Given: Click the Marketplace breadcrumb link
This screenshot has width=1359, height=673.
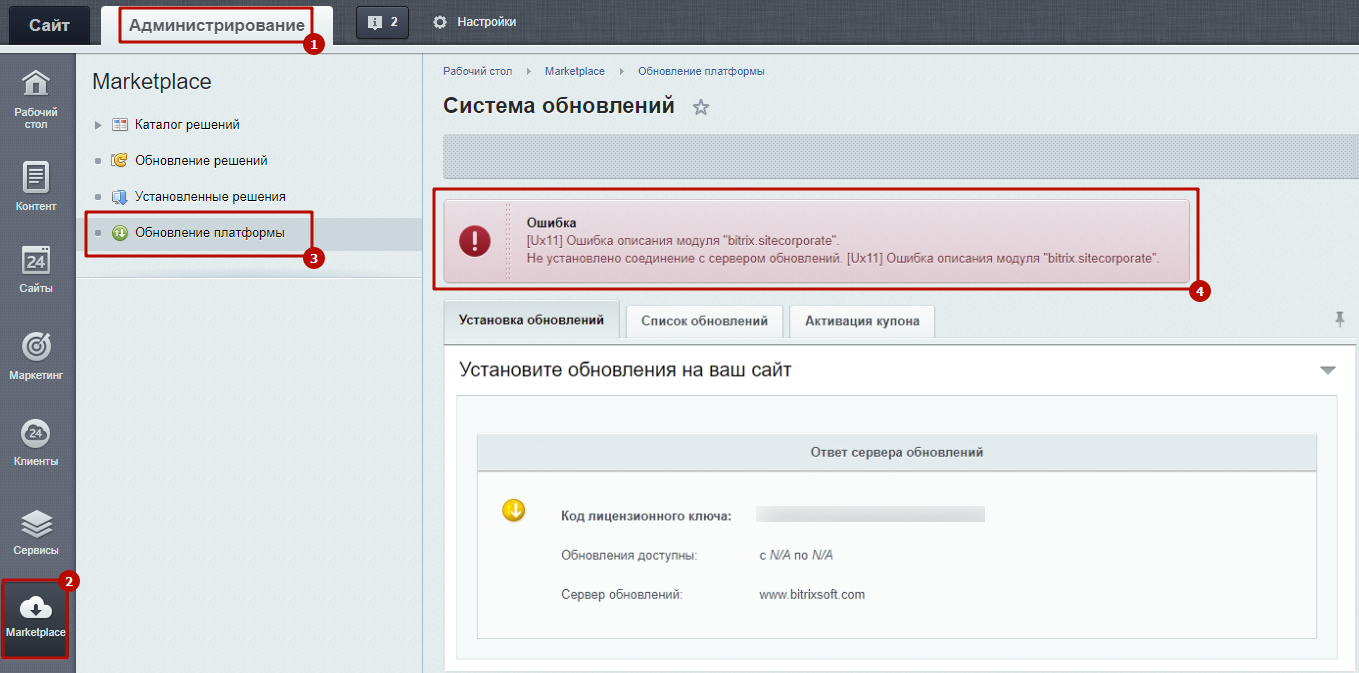Looking at the screenshot, I should 575,71.
